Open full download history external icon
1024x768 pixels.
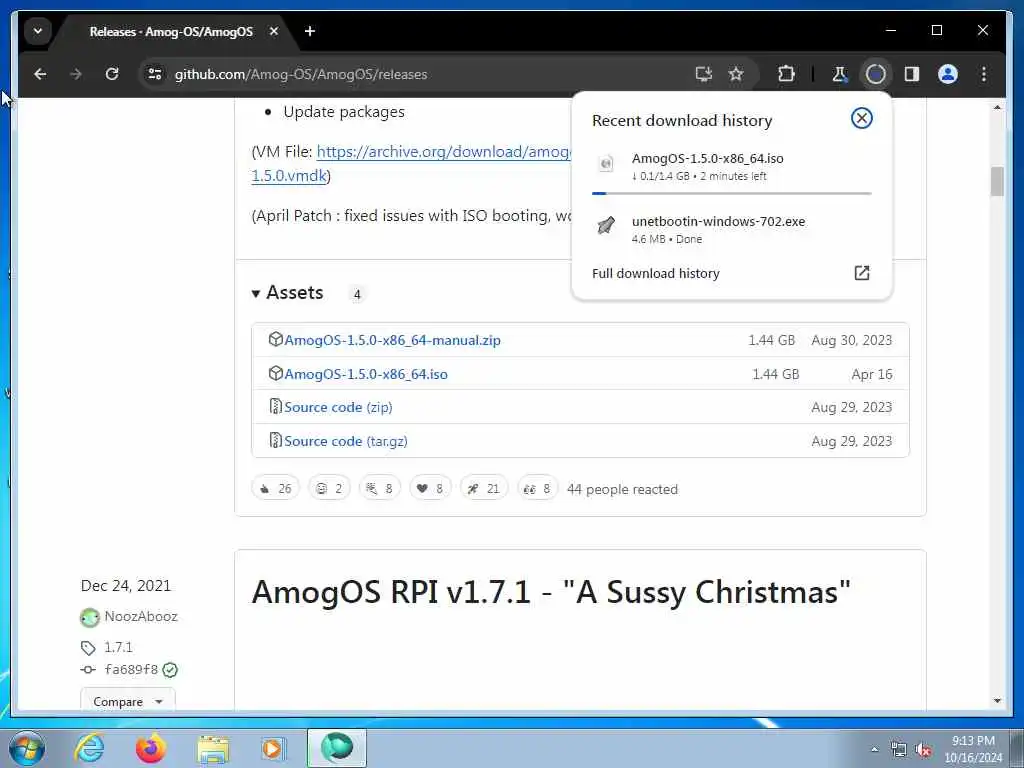click(862, 273)
